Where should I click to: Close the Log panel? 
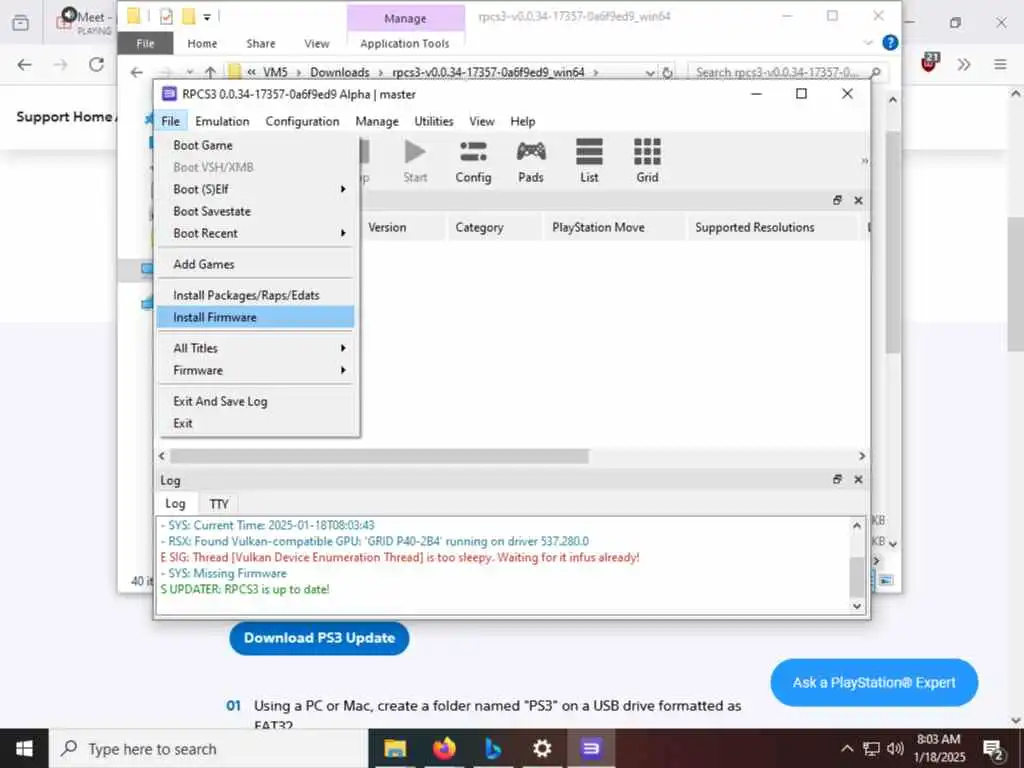(858, 479)
